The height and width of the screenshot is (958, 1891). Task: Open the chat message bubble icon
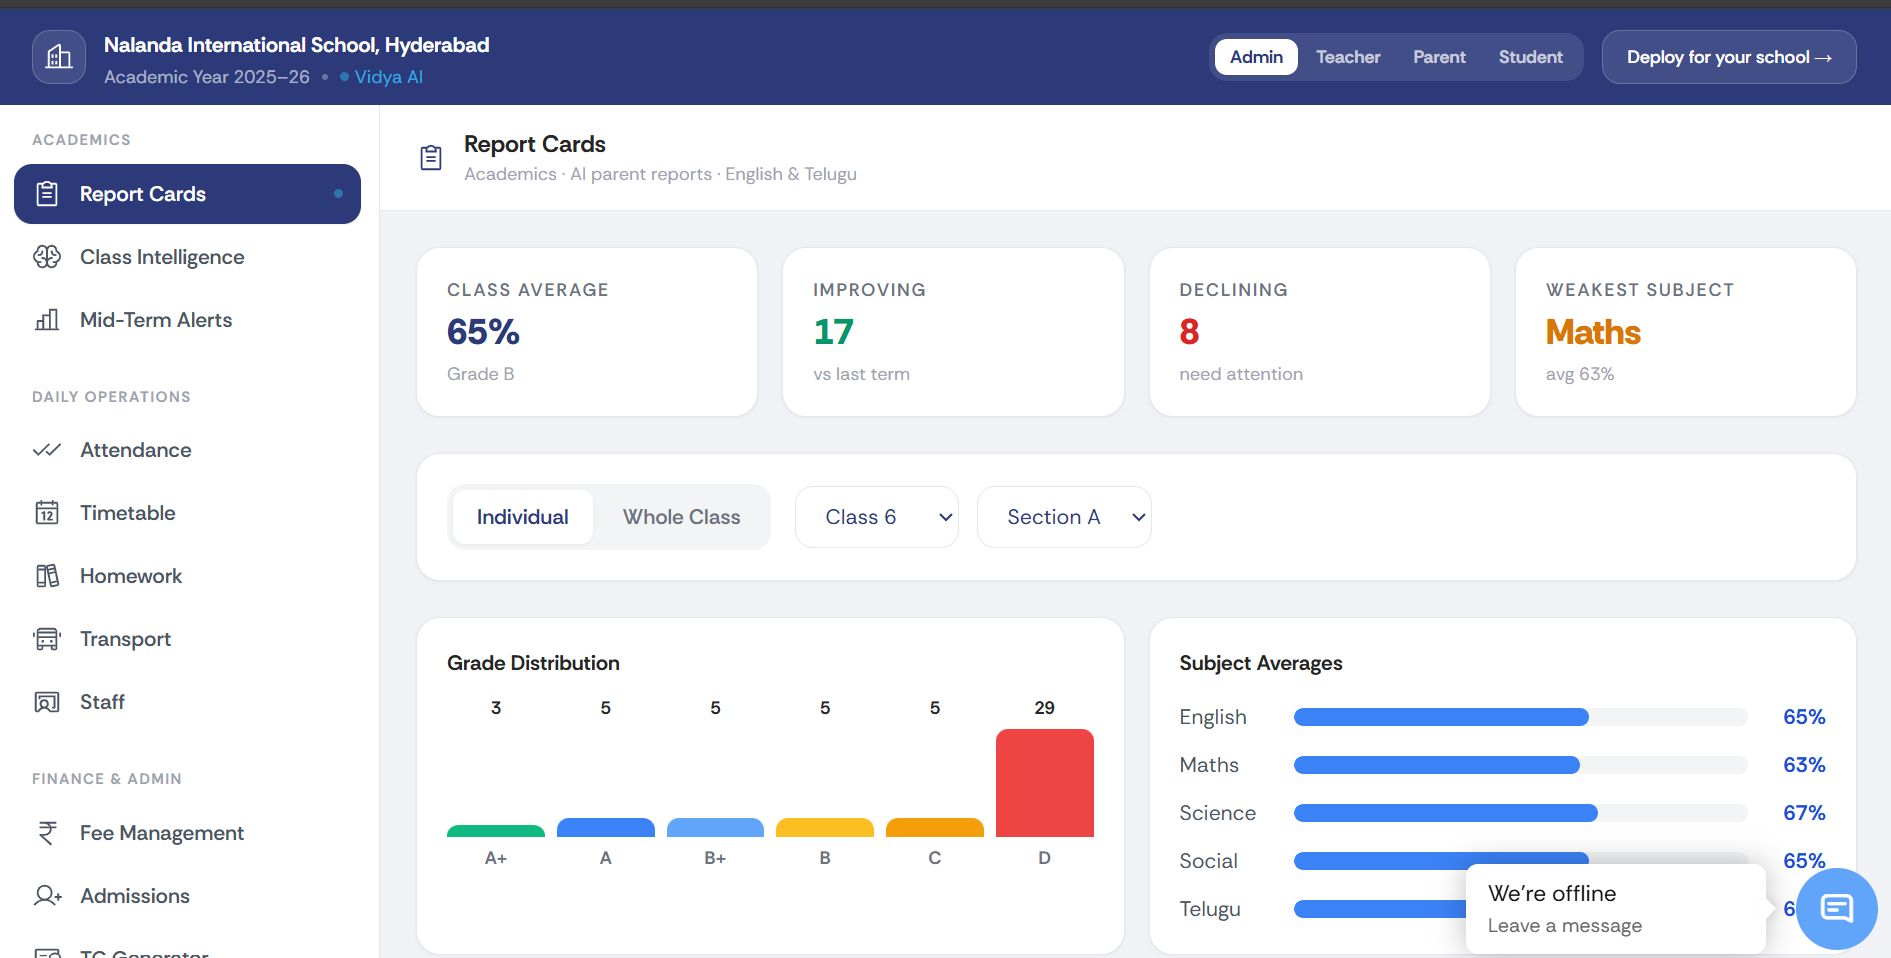[x=1837, y=908]
